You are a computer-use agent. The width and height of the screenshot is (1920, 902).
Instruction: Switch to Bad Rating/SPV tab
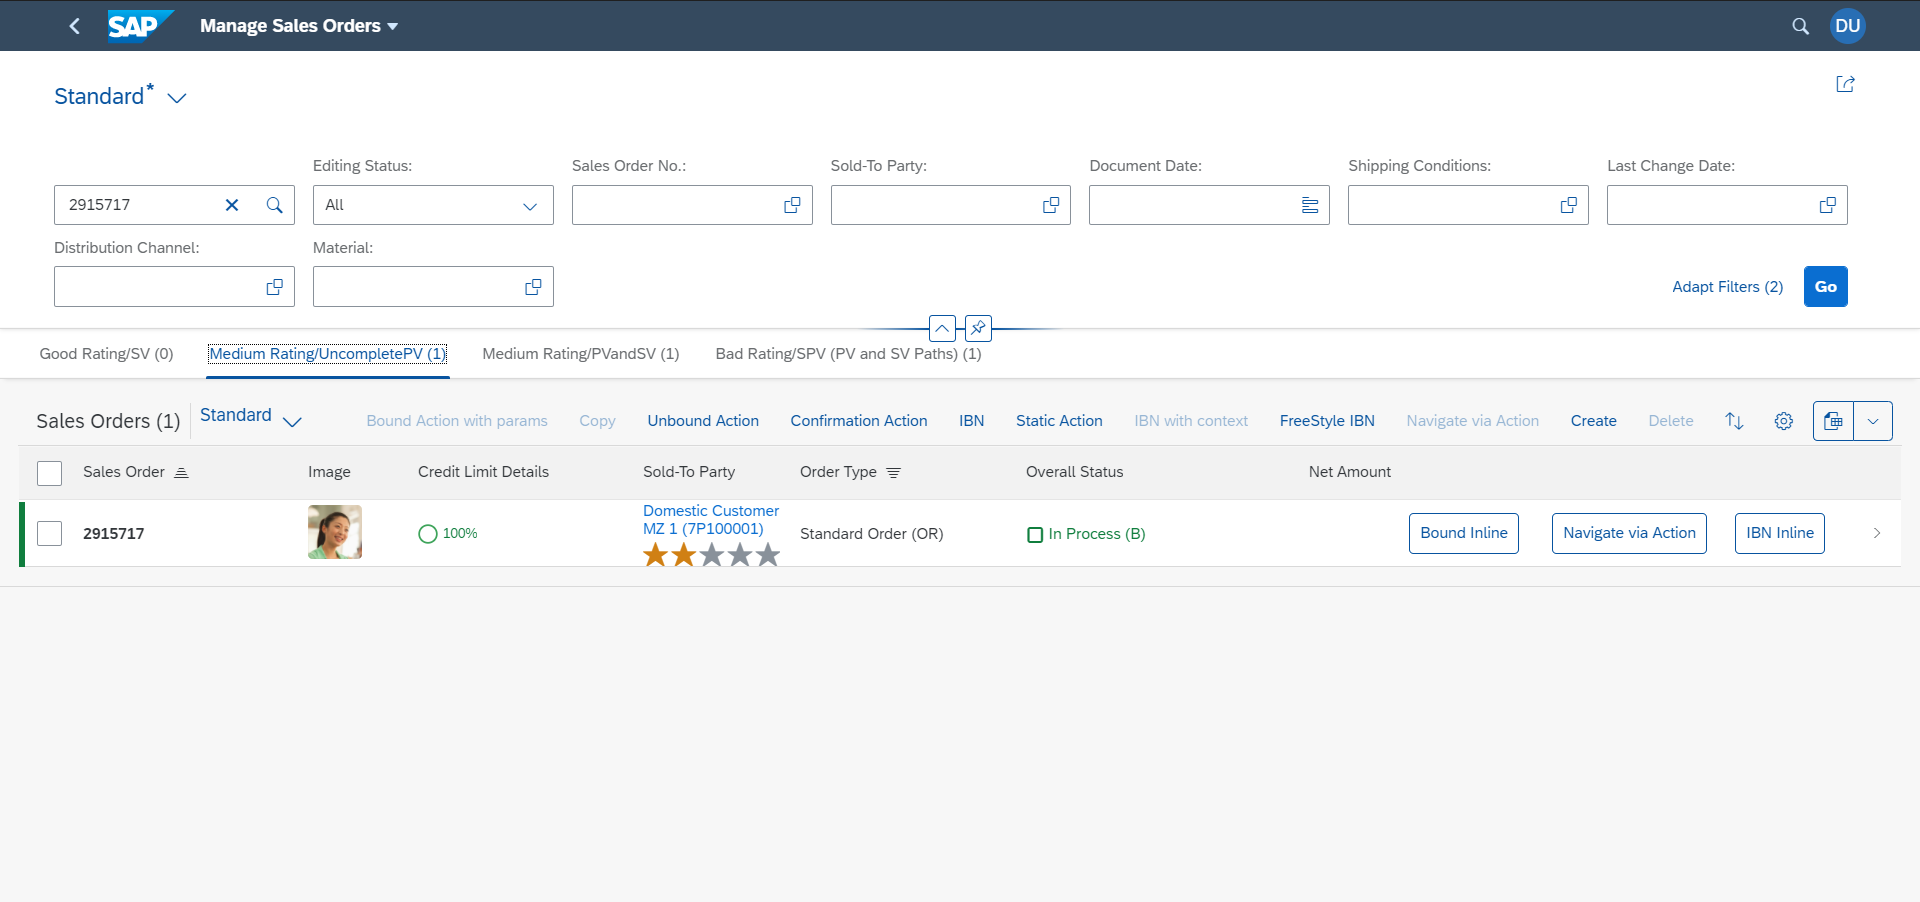(x=848, y=354)
